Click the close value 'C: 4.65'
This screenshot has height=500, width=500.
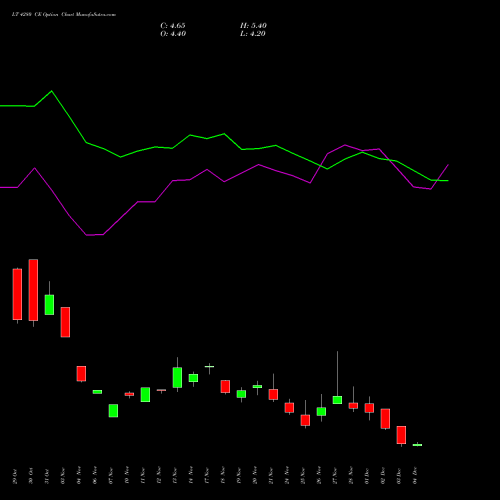(173, 26)
